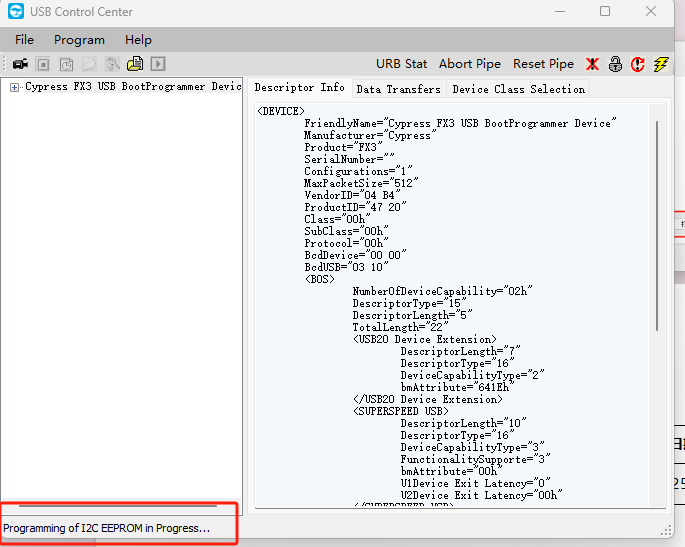Click the TotalLength="22" line
This screenshot has height=547, width=685.
(400, 327)
